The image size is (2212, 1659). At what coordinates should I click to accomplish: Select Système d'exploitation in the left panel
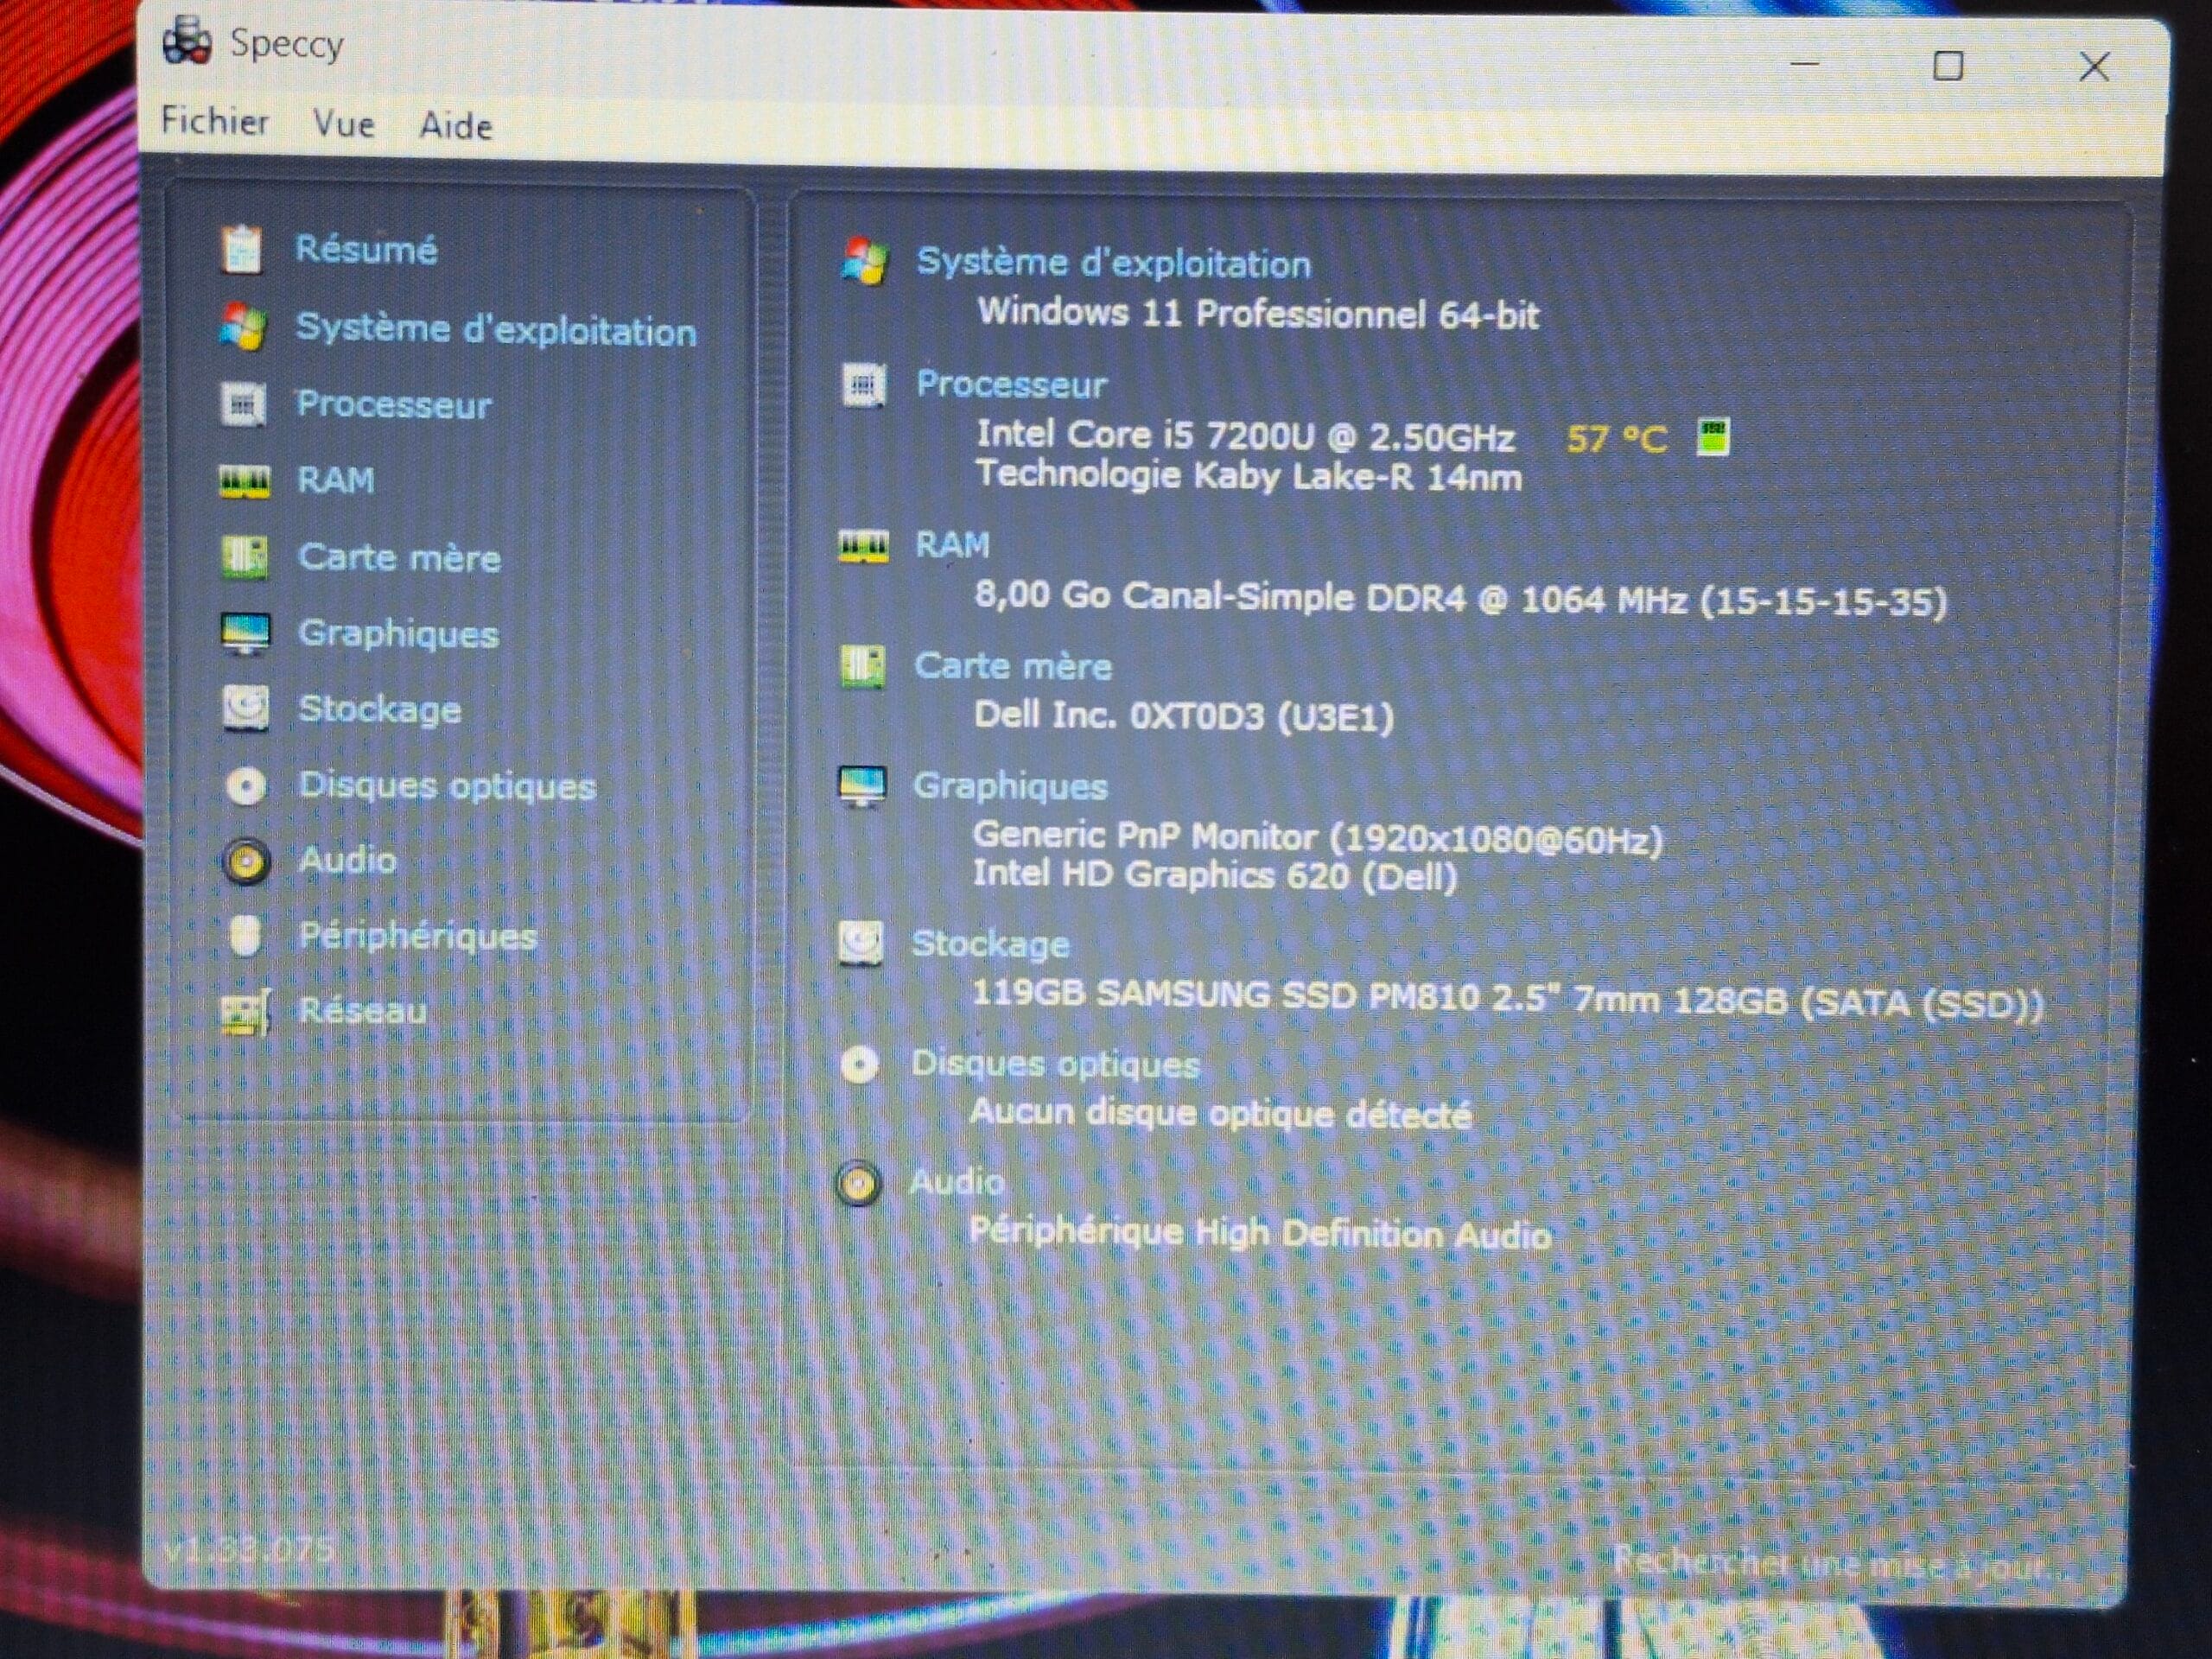pos(496,329)
